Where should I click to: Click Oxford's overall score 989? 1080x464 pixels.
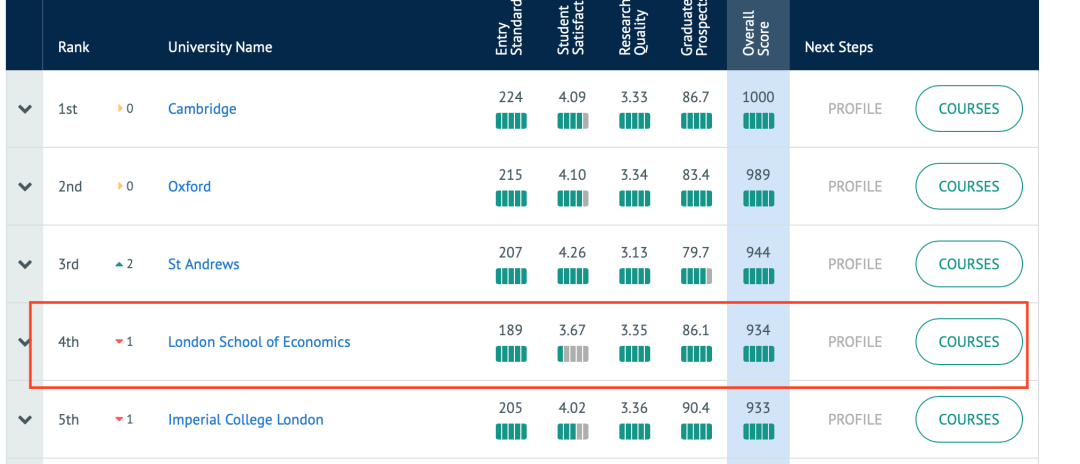pyautogui.click(x=758, y=176)
